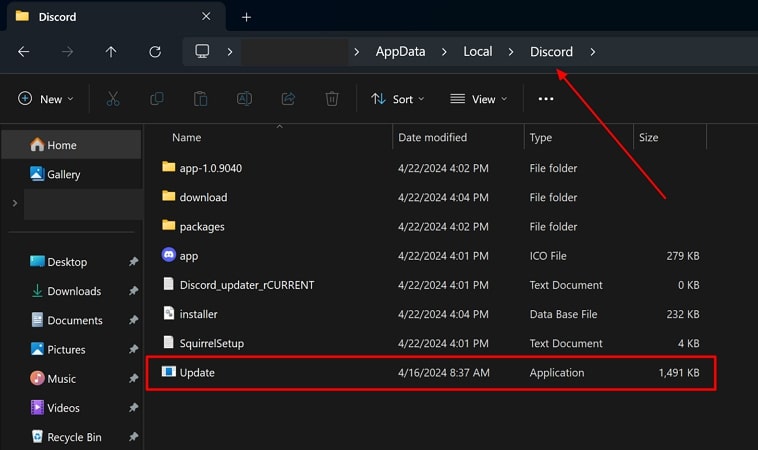This screenshot has width=758, height=450.
Task: Refresh the current folder view
Action: coord(155,52)
